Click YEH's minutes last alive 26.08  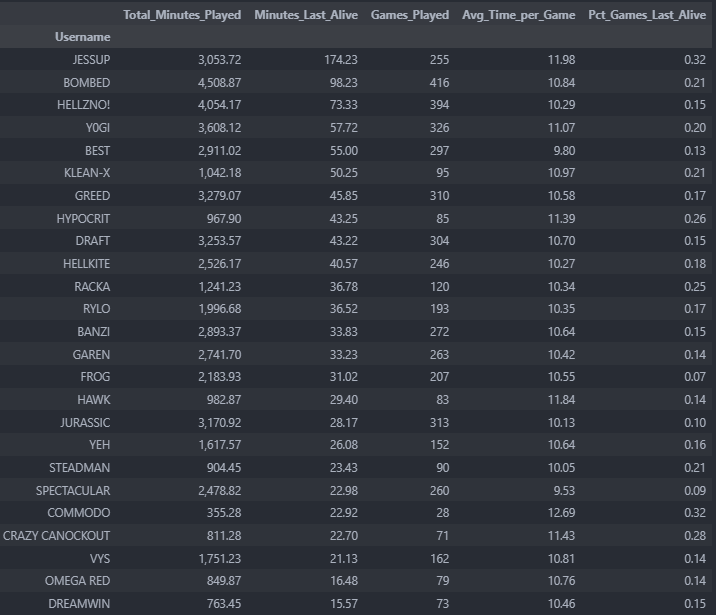(344, 445)
